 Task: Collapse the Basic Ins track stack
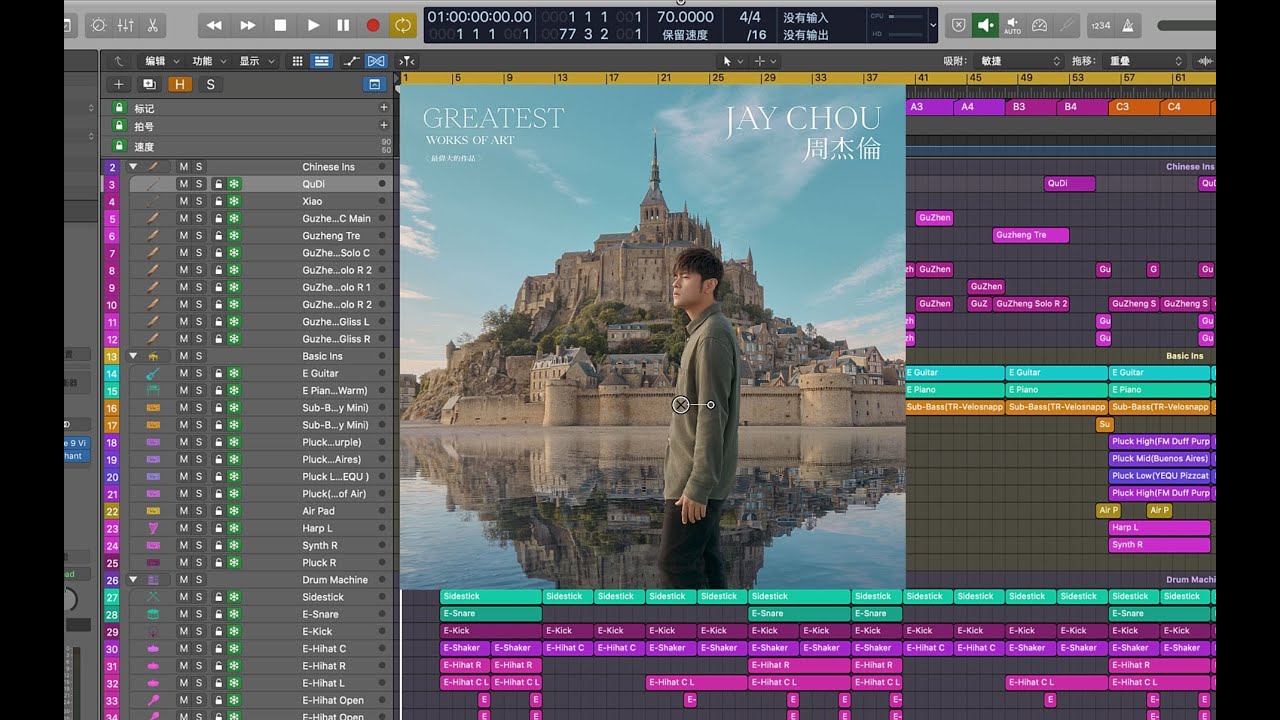[x=132, y=356]
